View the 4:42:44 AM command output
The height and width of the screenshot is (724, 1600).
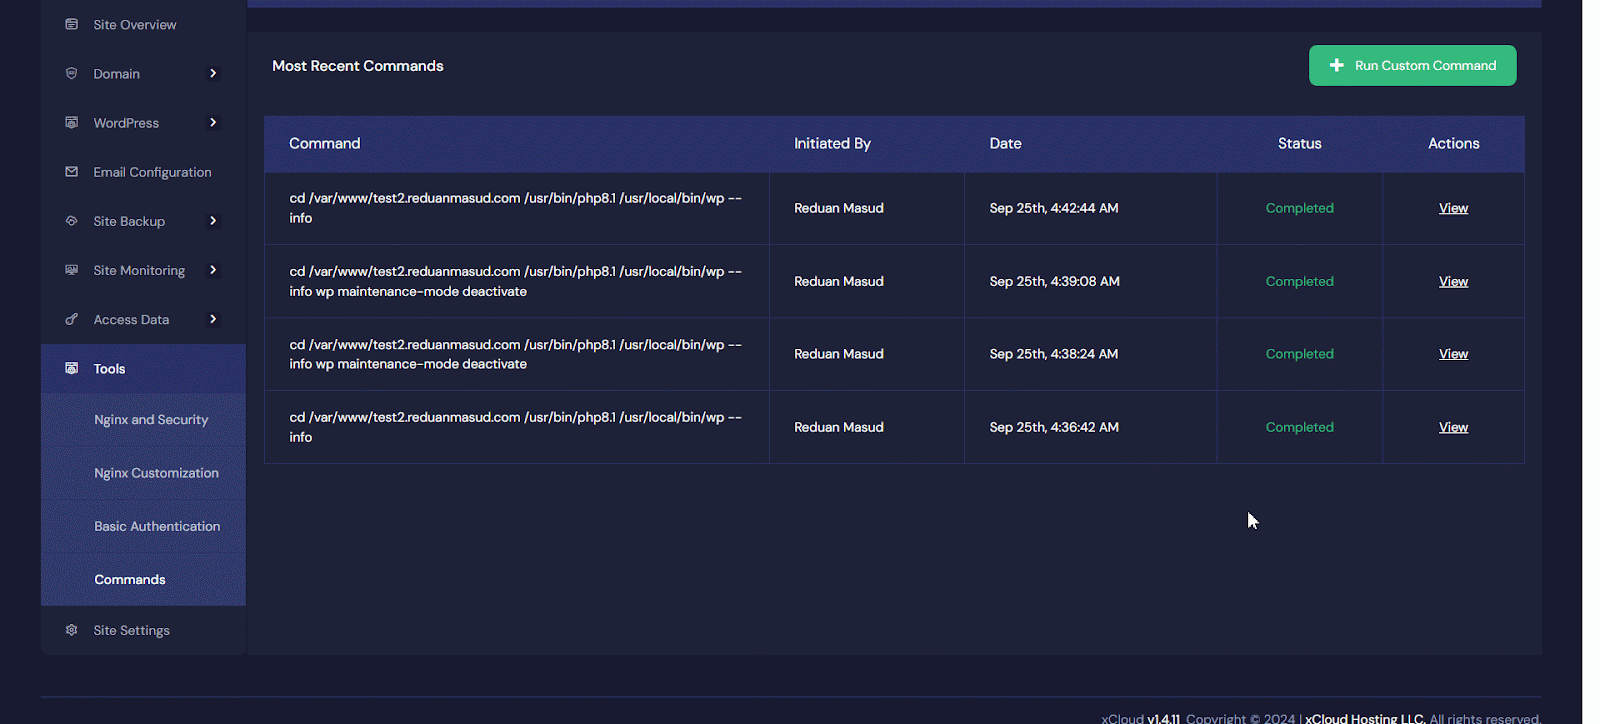(x=1453, y=208)
